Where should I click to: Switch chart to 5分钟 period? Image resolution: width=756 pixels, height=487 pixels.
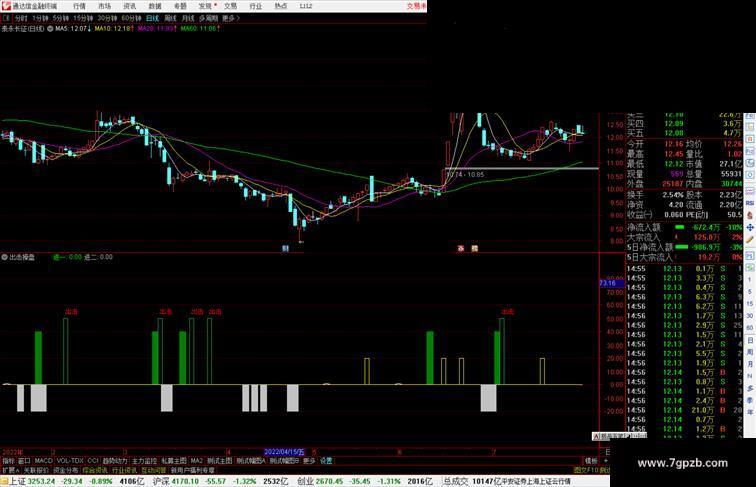click(60, 18)
